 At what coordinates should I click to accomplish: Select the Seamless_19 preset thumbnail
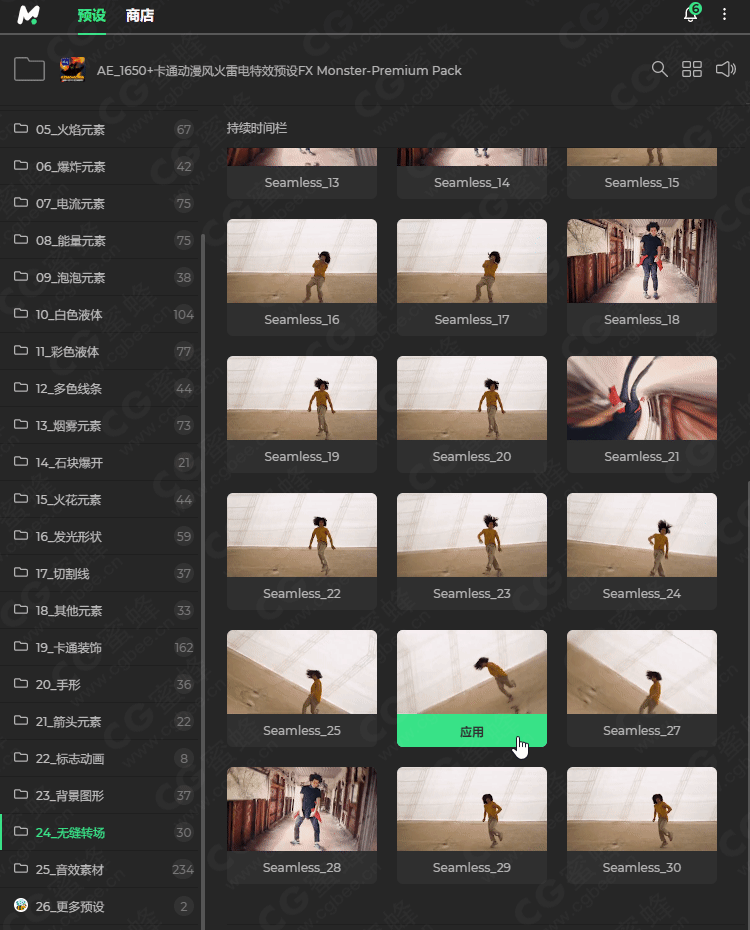pos(302,399)
